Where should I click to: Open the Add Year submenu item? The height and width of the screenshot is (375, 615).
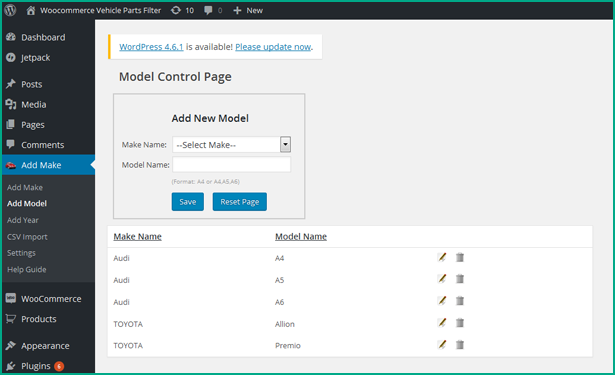click(x=23, y=220)
